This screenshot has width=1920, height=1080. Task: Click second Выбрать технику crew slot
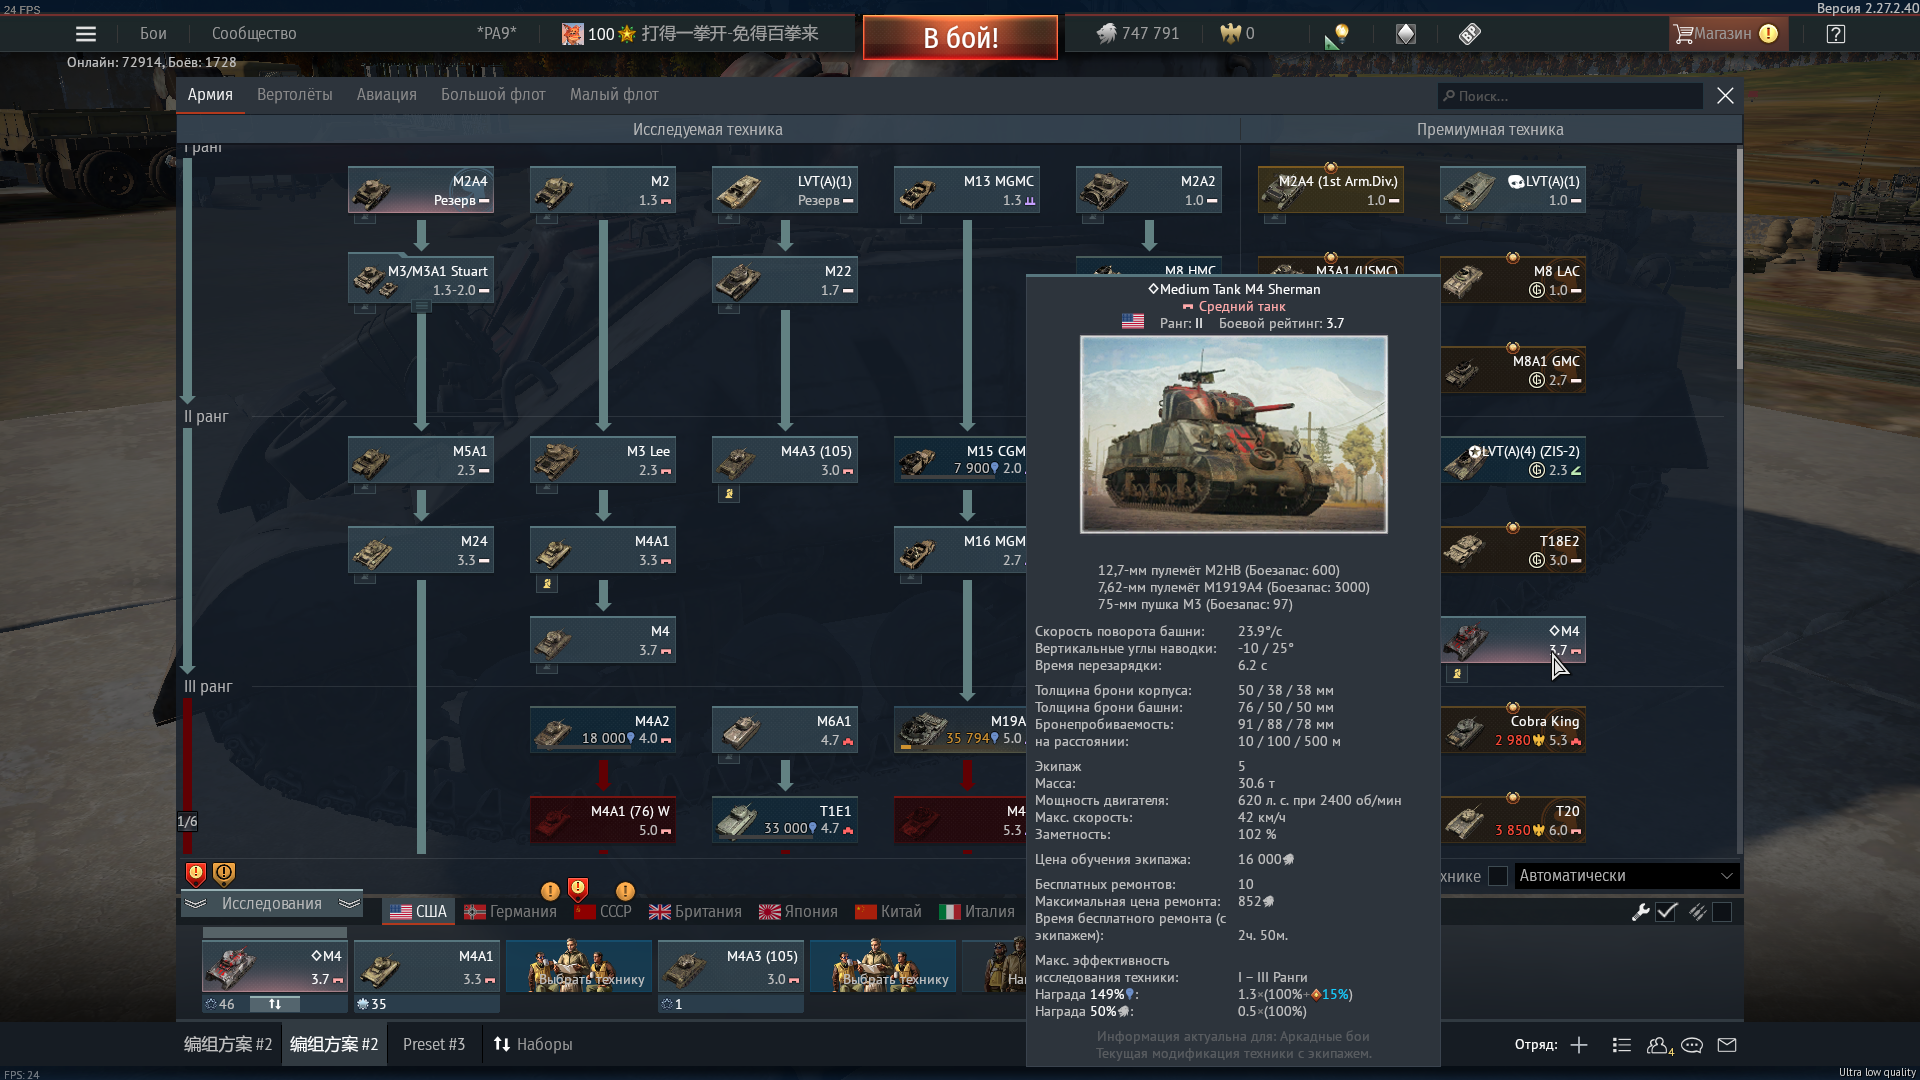coord(883,966)
